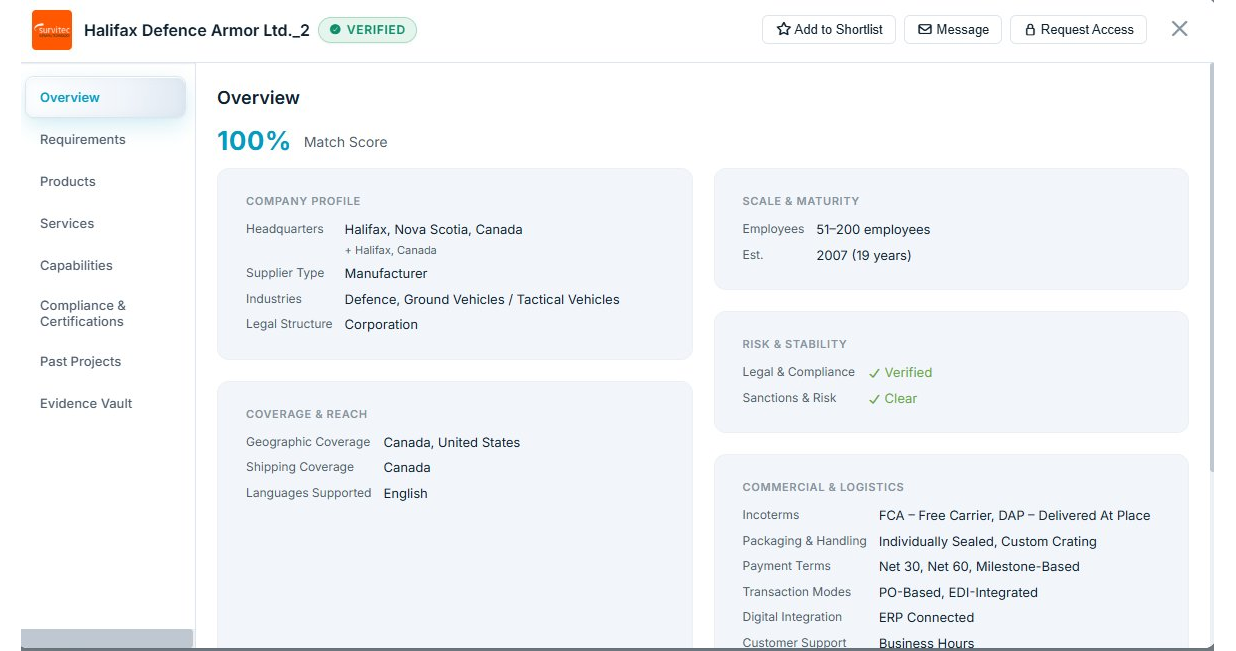Request Access to supplier details
The image size is (1236, 651).
click(x=1078, y=30)
